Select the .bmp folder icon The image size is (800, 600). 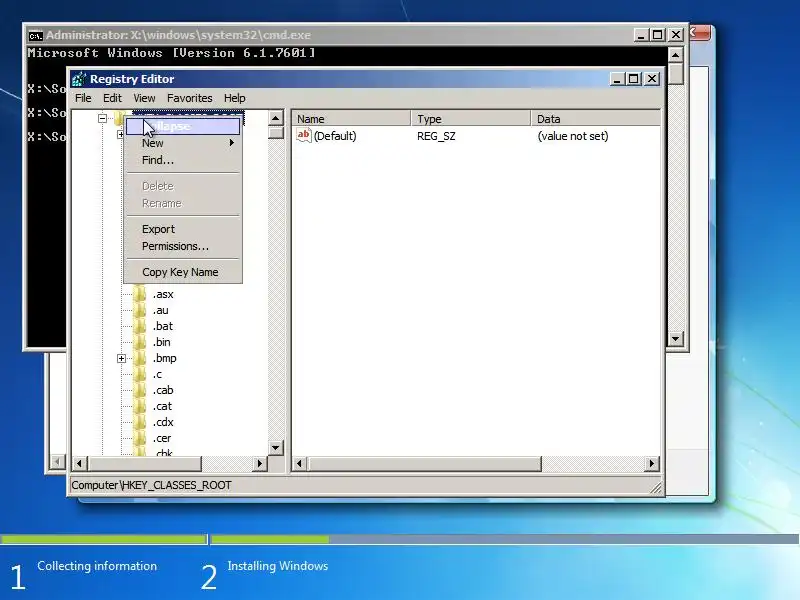click(x=140, y=358)
